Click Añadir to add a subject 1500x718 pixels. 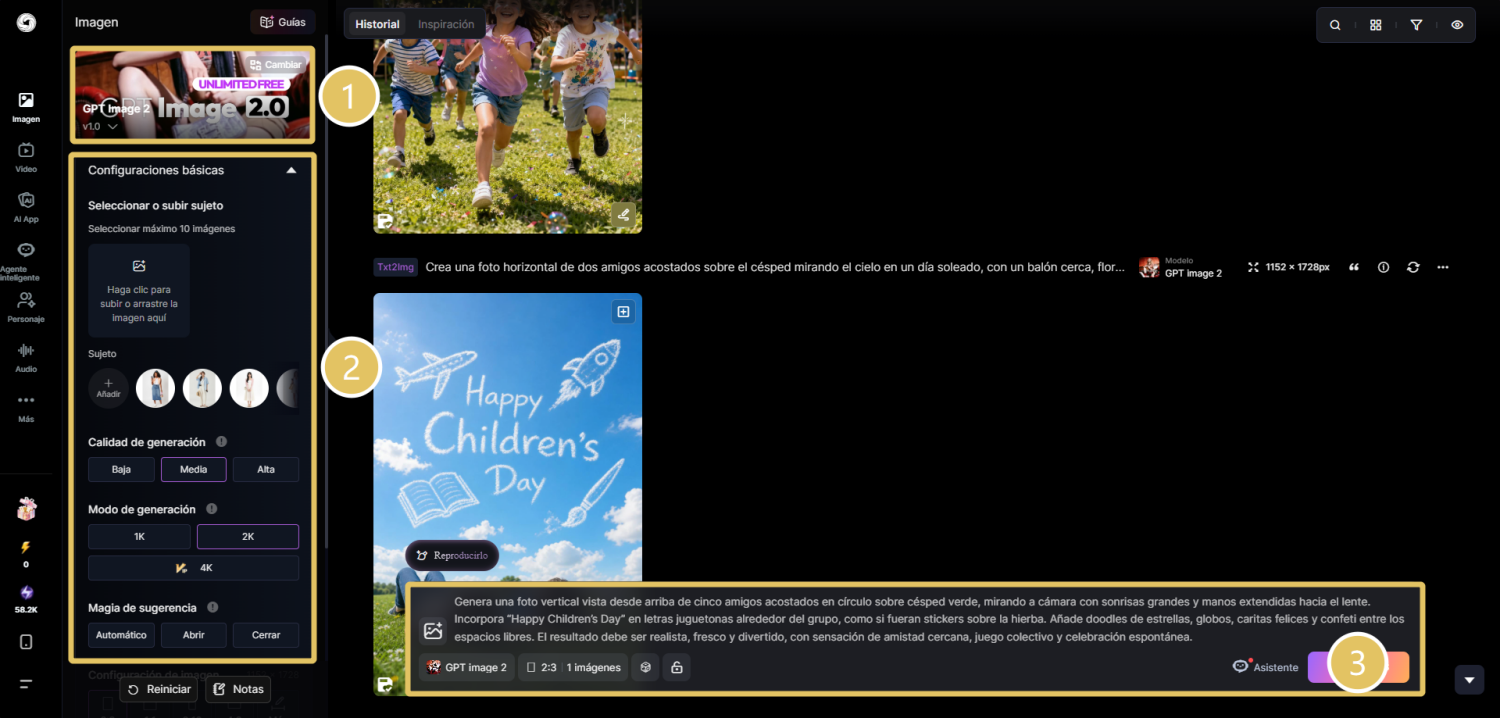point(108,388)
